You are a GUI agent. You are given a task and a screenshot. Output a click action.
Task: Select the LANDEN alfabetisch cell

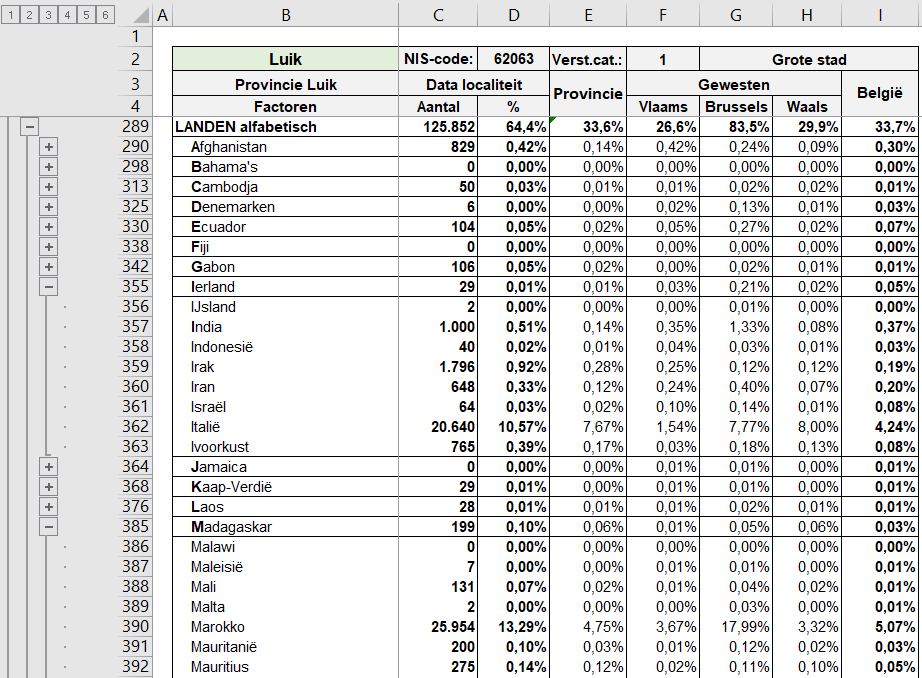(285, 127)
